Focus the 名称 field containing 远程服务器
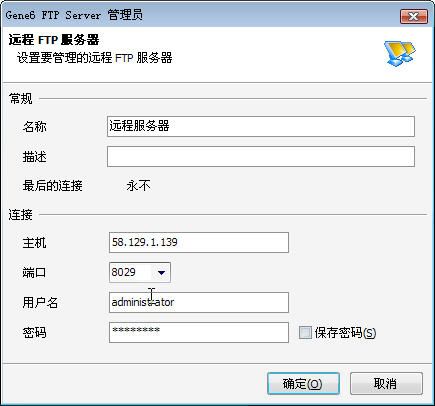435x406 pixels. [x=261, y=126]
